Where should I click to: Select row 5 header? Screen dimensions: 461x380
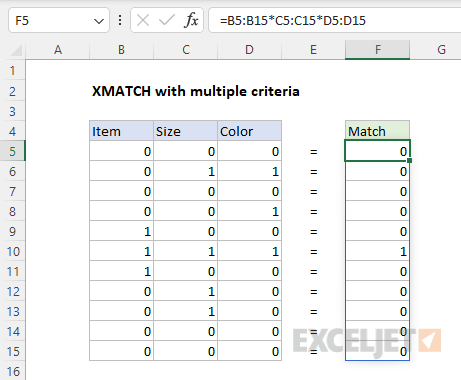(x=13, y=151)
